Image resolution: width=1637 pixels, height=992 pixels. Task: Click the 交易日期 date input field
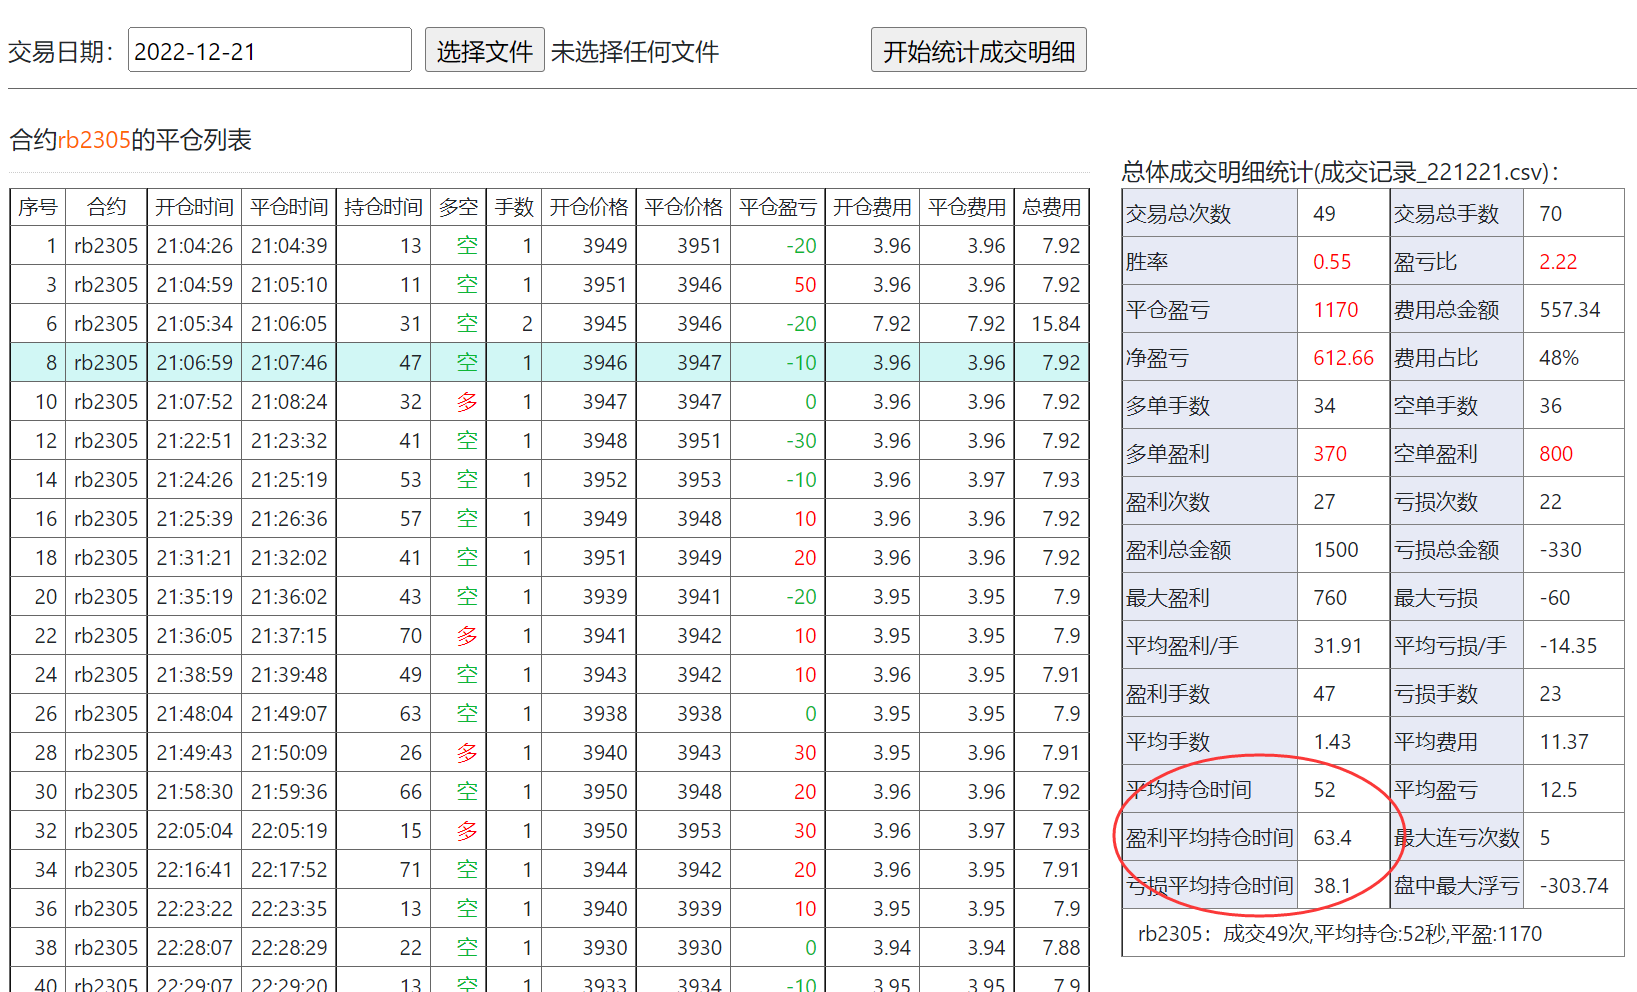269,51
